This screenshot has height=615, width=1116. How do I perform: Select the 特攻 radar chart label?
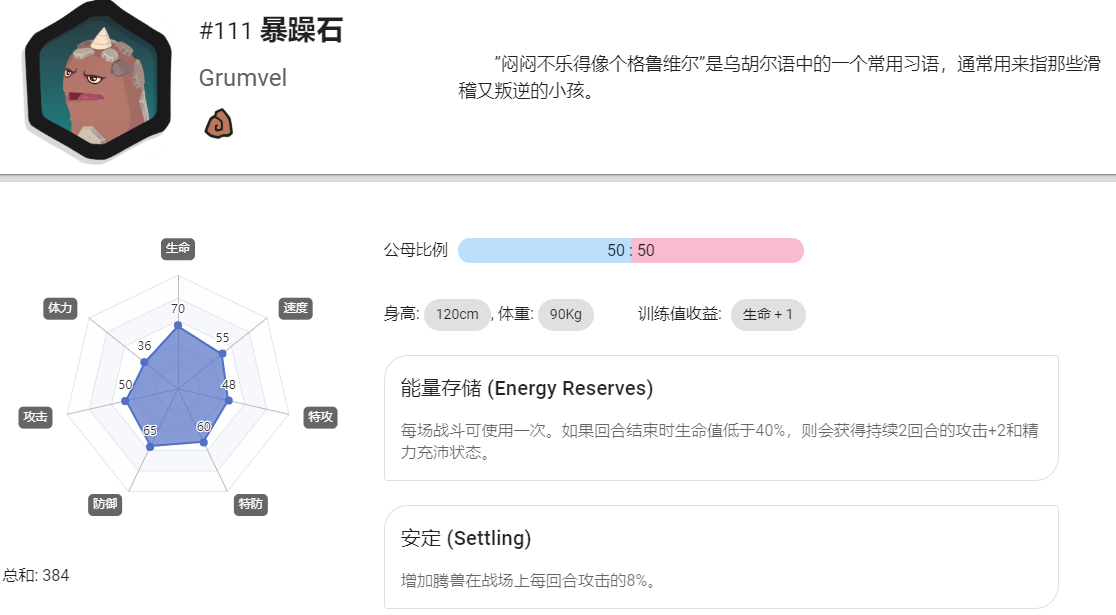[x=320, y=417]
